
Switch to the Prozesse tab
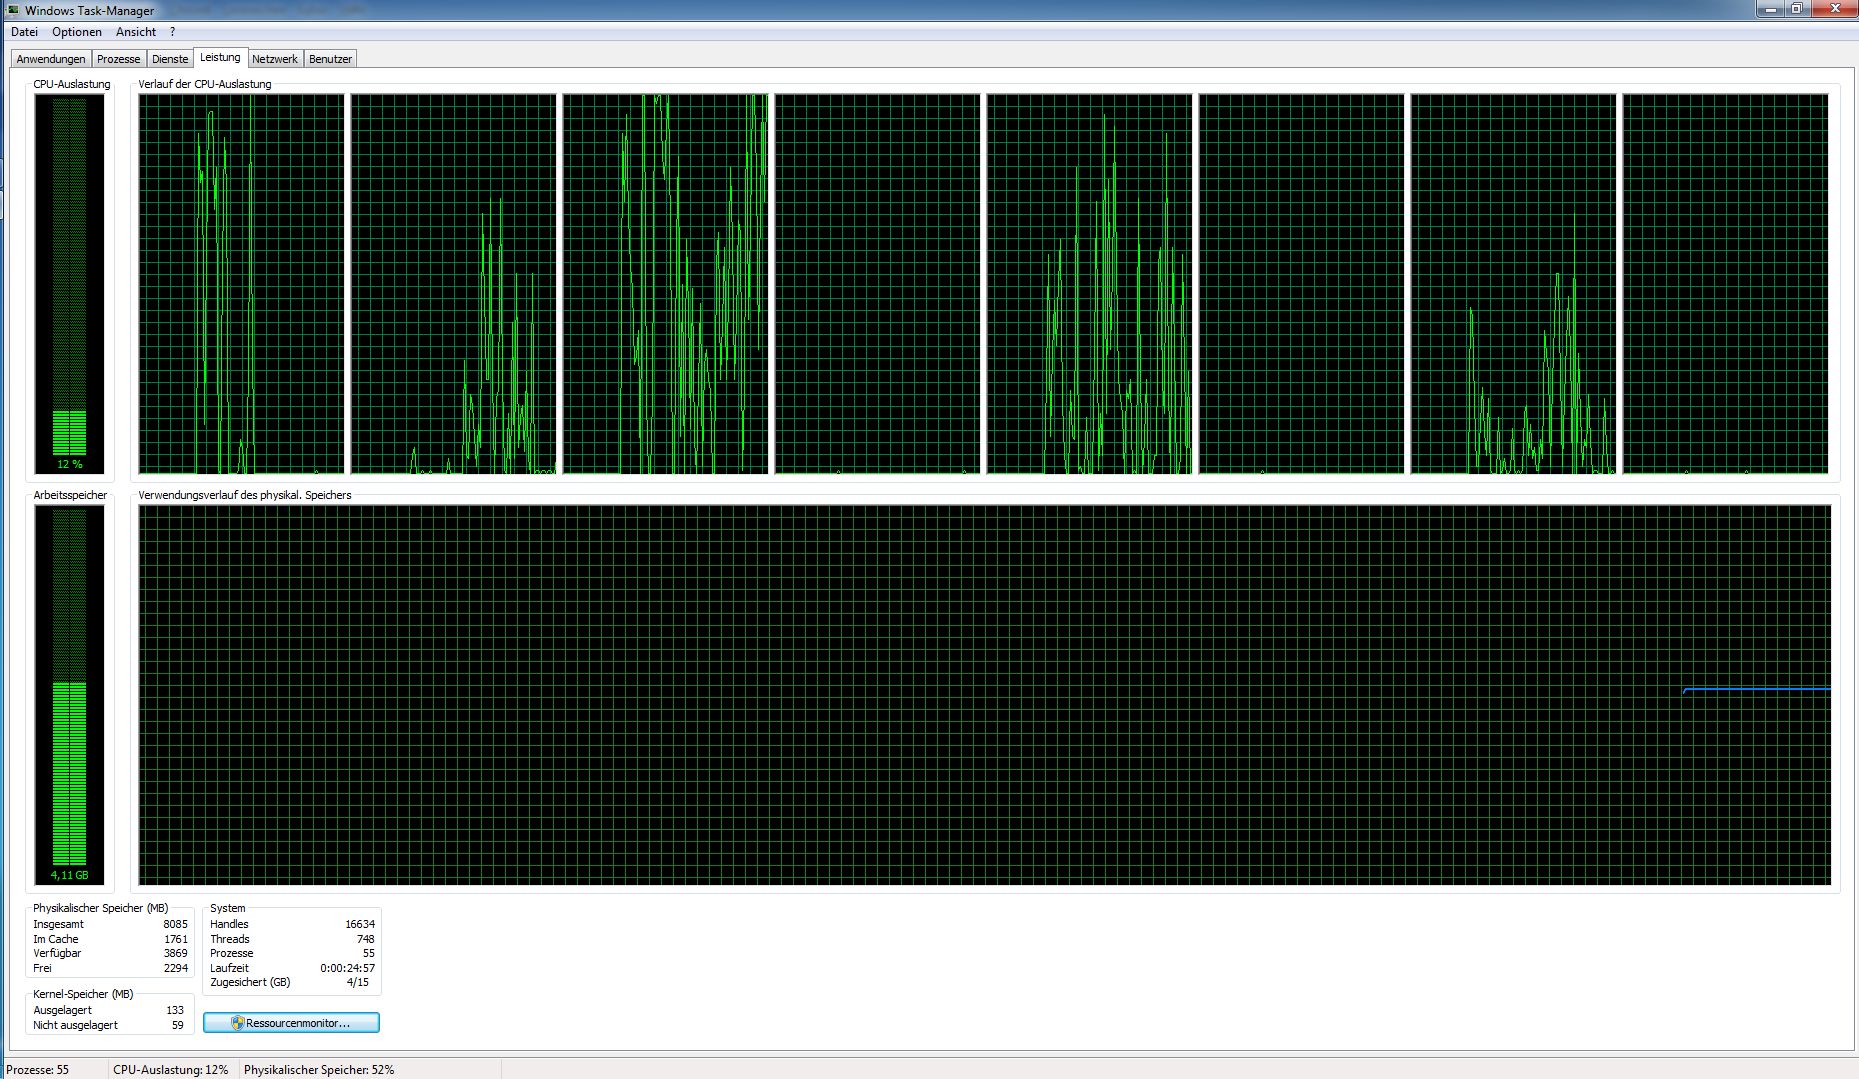118,59
